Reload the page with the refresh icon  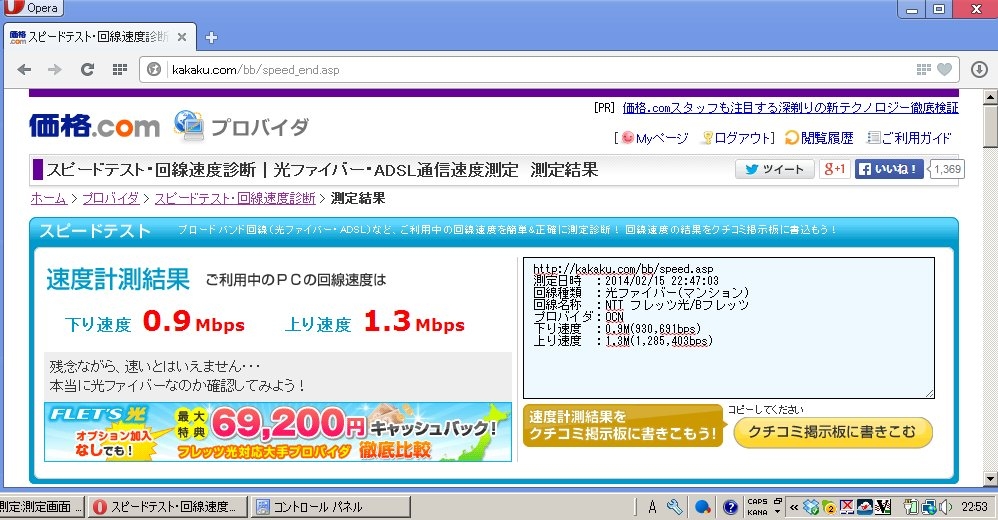[x=87, y=69]
